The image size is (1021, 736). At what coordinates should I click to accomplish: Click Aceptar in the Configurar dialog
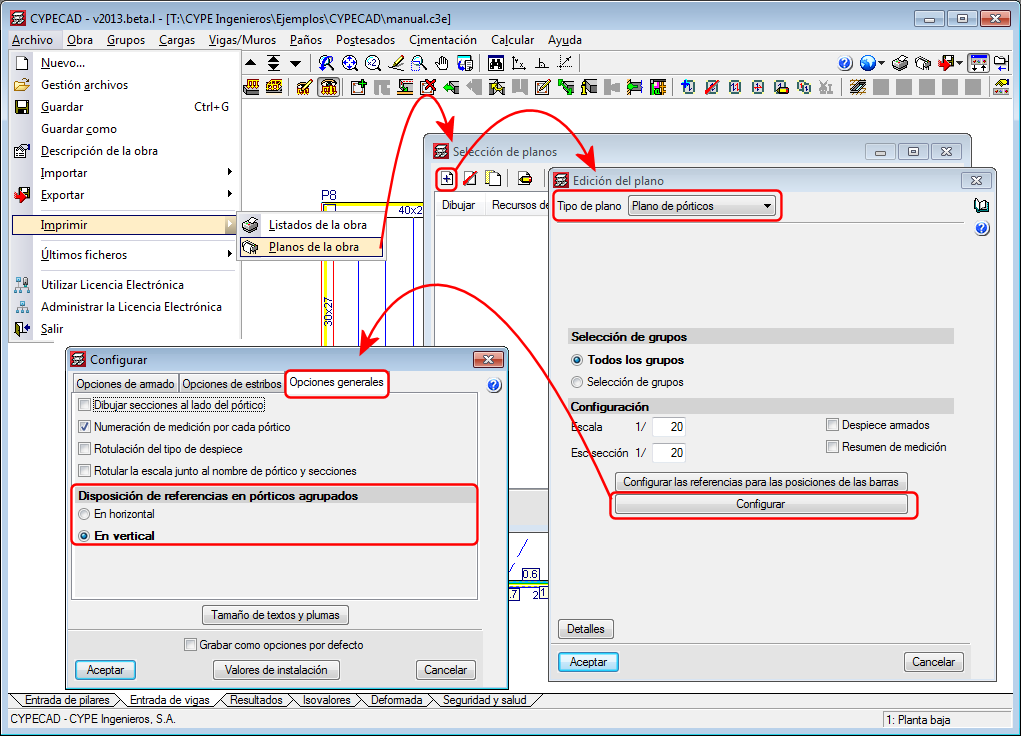105,670
